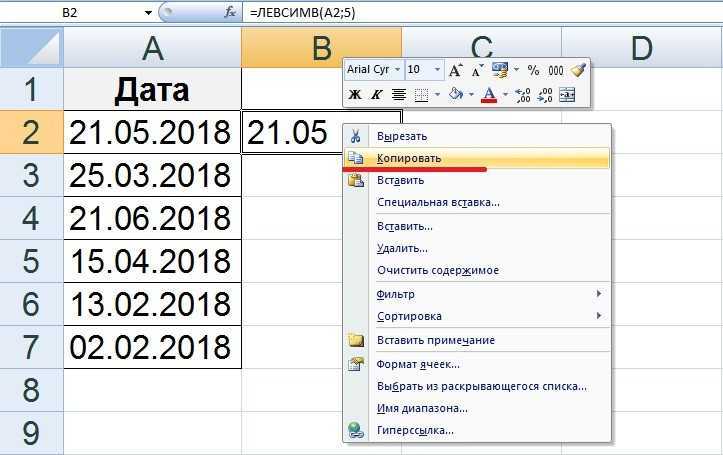Screen dimensions: 723x455
Task: Apply thousands separator format (000)
Action: [556, 70]
